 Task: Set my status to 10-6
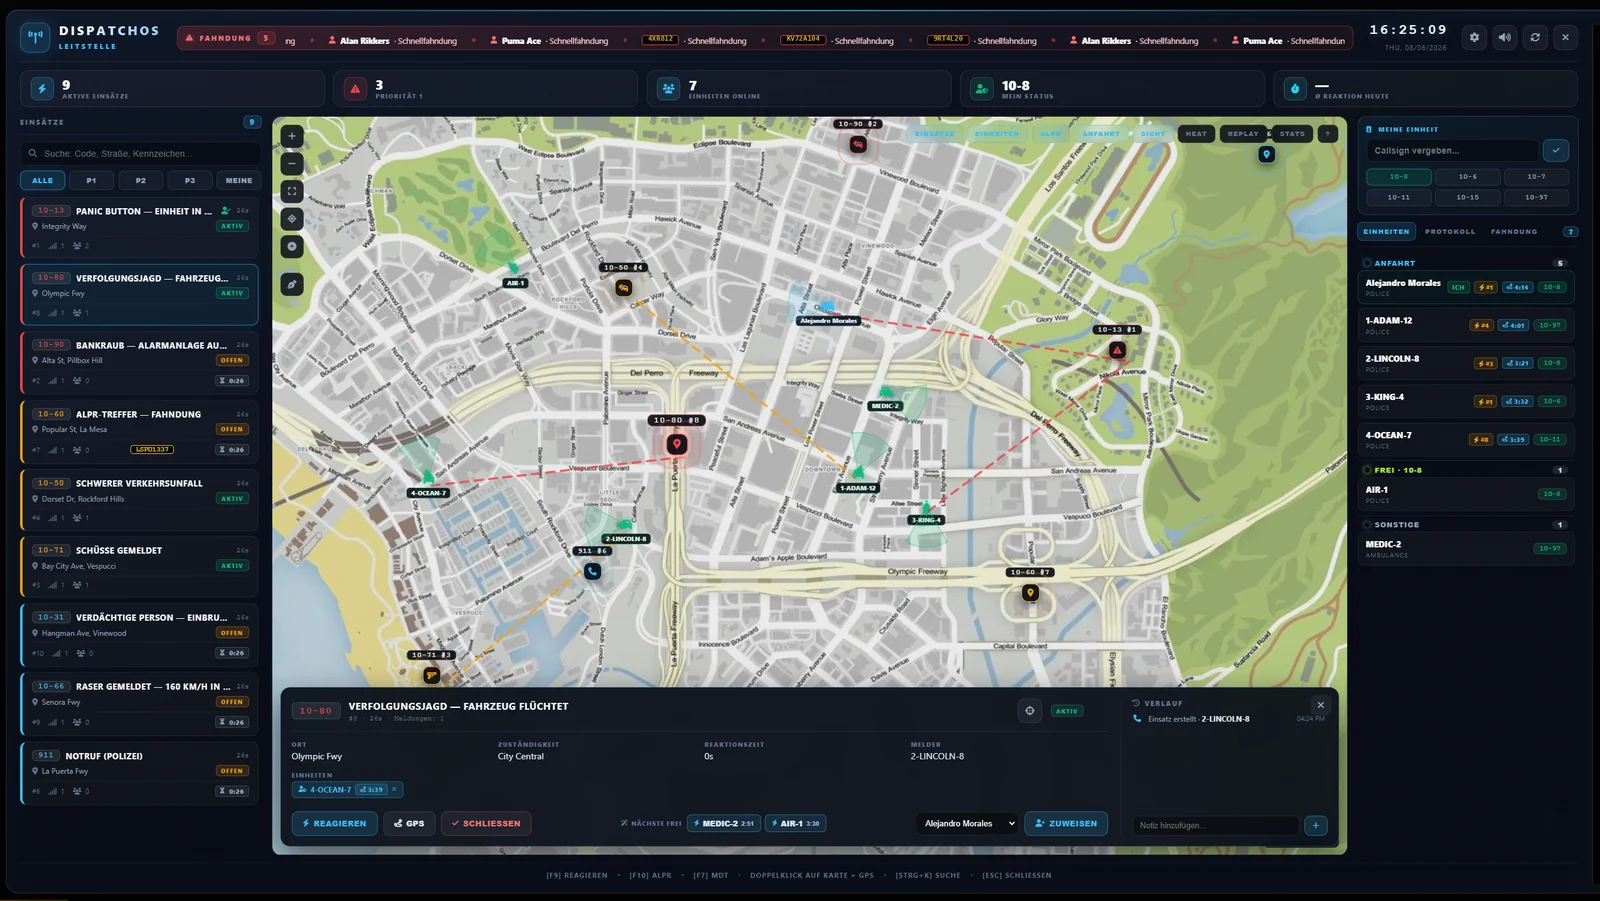1467,176
